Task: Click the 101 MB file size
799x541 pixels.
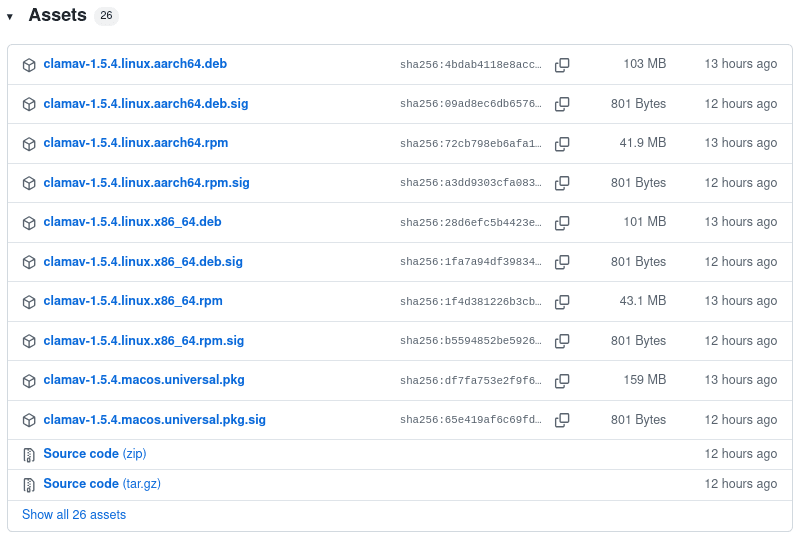Action: [645, 222]
